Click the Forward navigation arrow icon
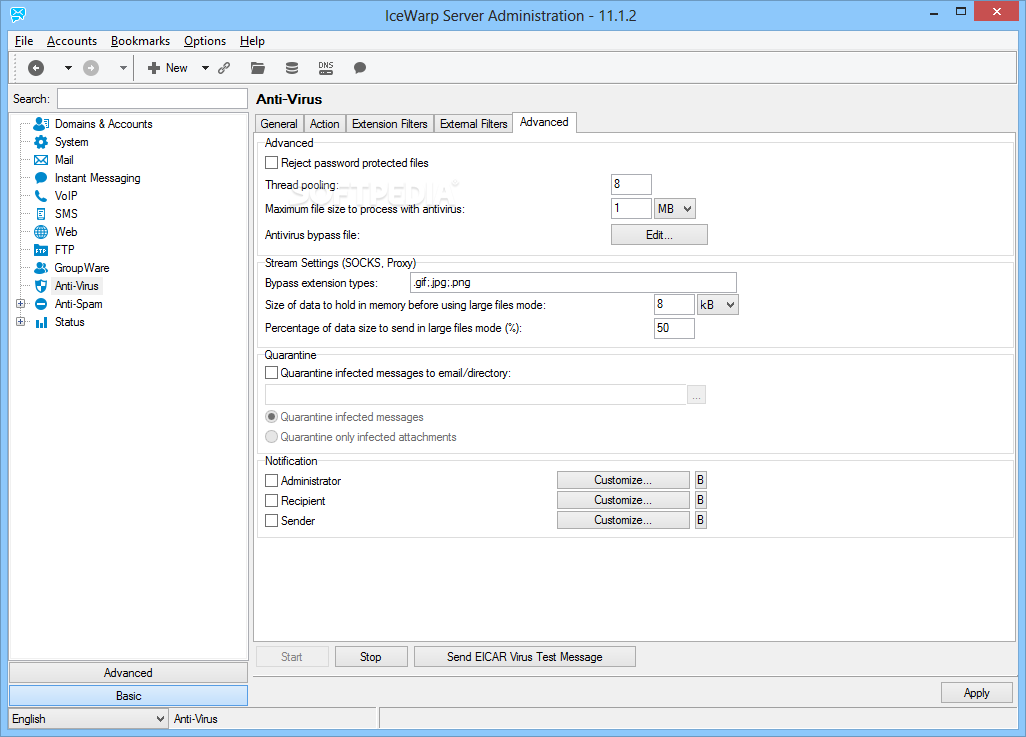The width and height of the screenshot is (1026, 737). [91, 67]
